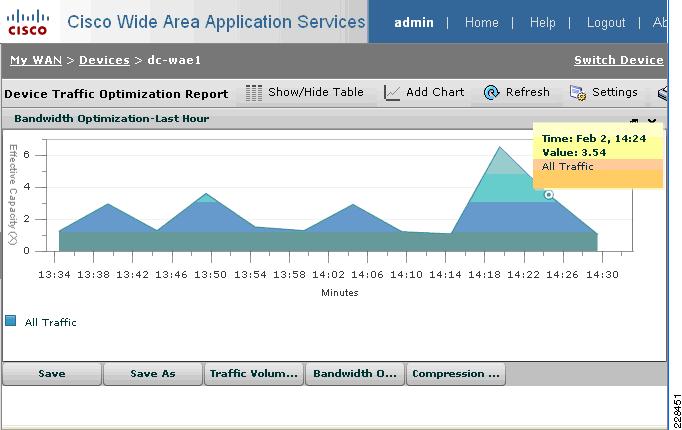Open the Compression ... tab
682x430 pixels.
pyautogui.click(x=456, y=374)
